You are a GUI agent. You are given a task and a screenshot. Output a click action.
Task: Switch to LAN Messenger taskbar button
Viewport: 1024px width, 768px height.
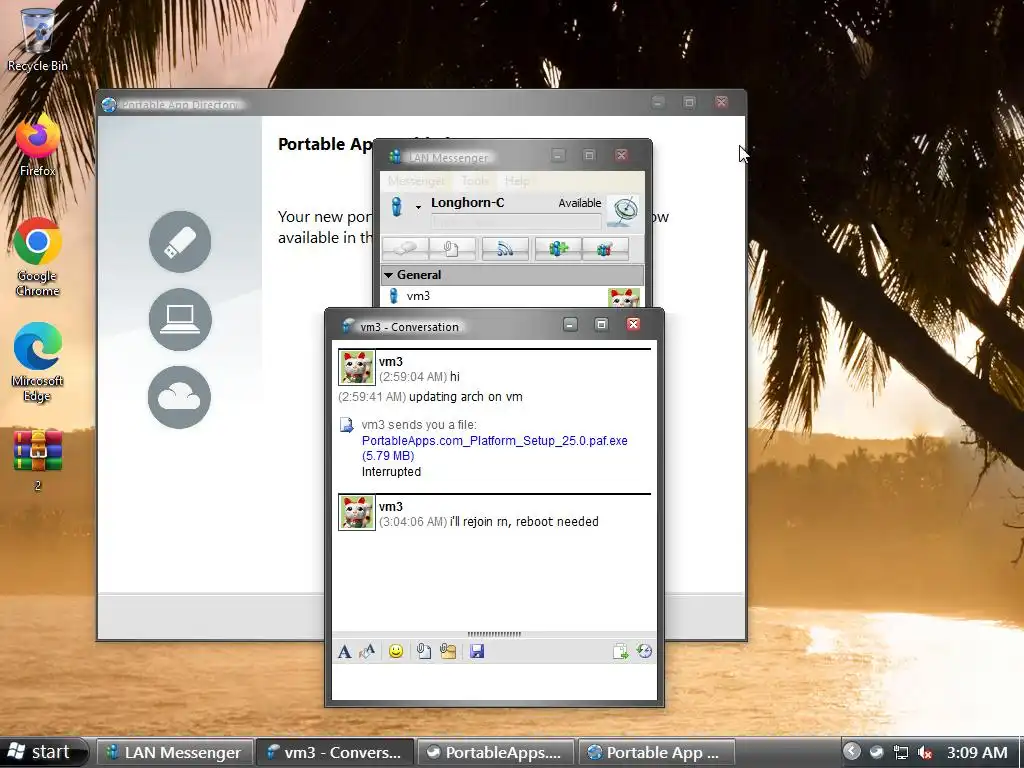(174, 752)
